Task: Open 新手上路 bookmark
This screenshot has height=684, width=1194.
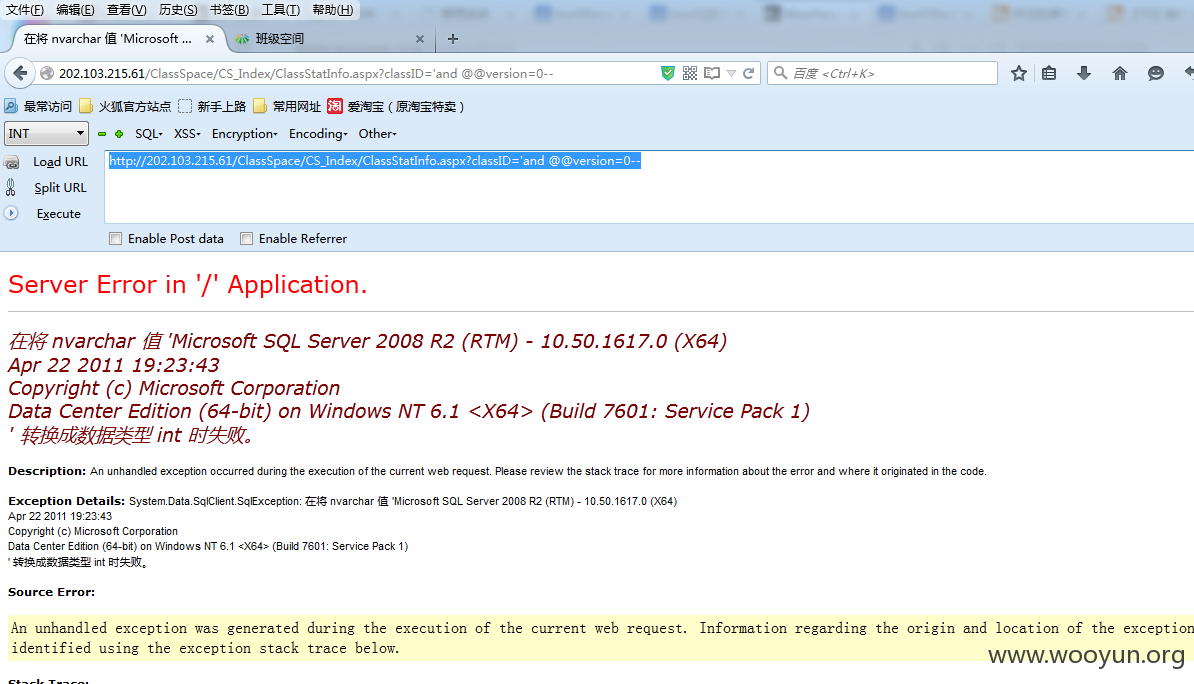Action: [212, 106]
